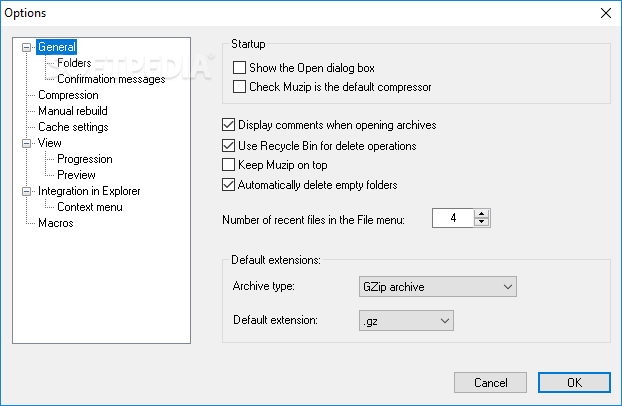Image resolution: width=622 pixels, height=406 pixels.
Task: Go to Macros settings
Action: point(56,223)
